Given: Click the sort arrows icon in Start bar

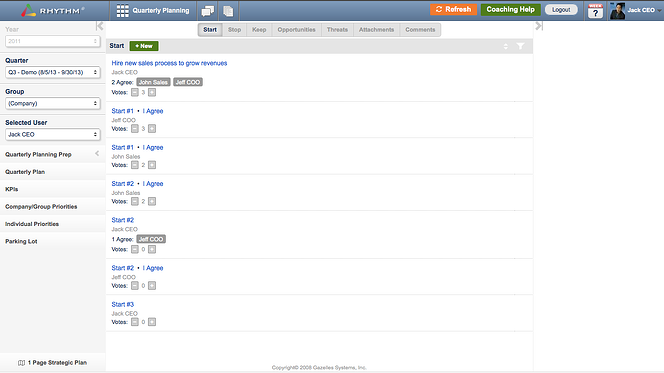Looking at the screenshot, I should click(x=506, y=46).
